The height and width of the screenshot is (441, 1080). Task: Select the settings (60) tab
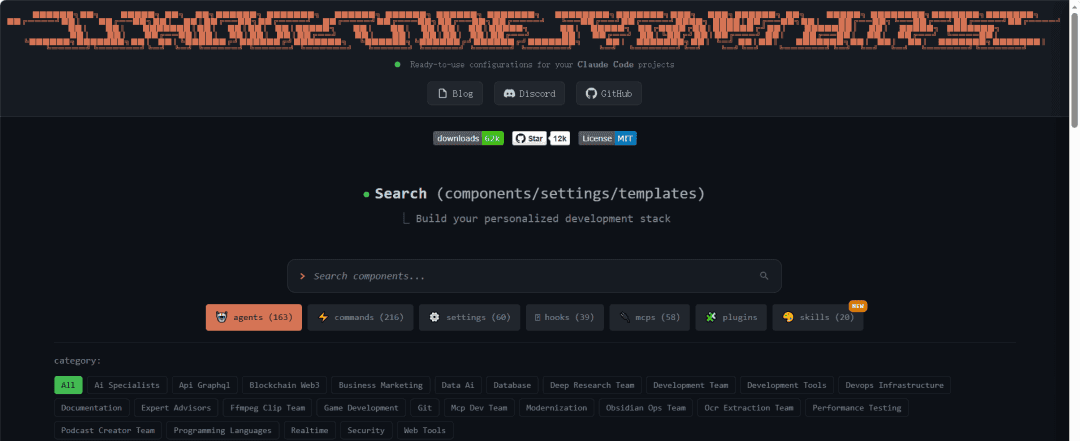(x=469, y=318)
